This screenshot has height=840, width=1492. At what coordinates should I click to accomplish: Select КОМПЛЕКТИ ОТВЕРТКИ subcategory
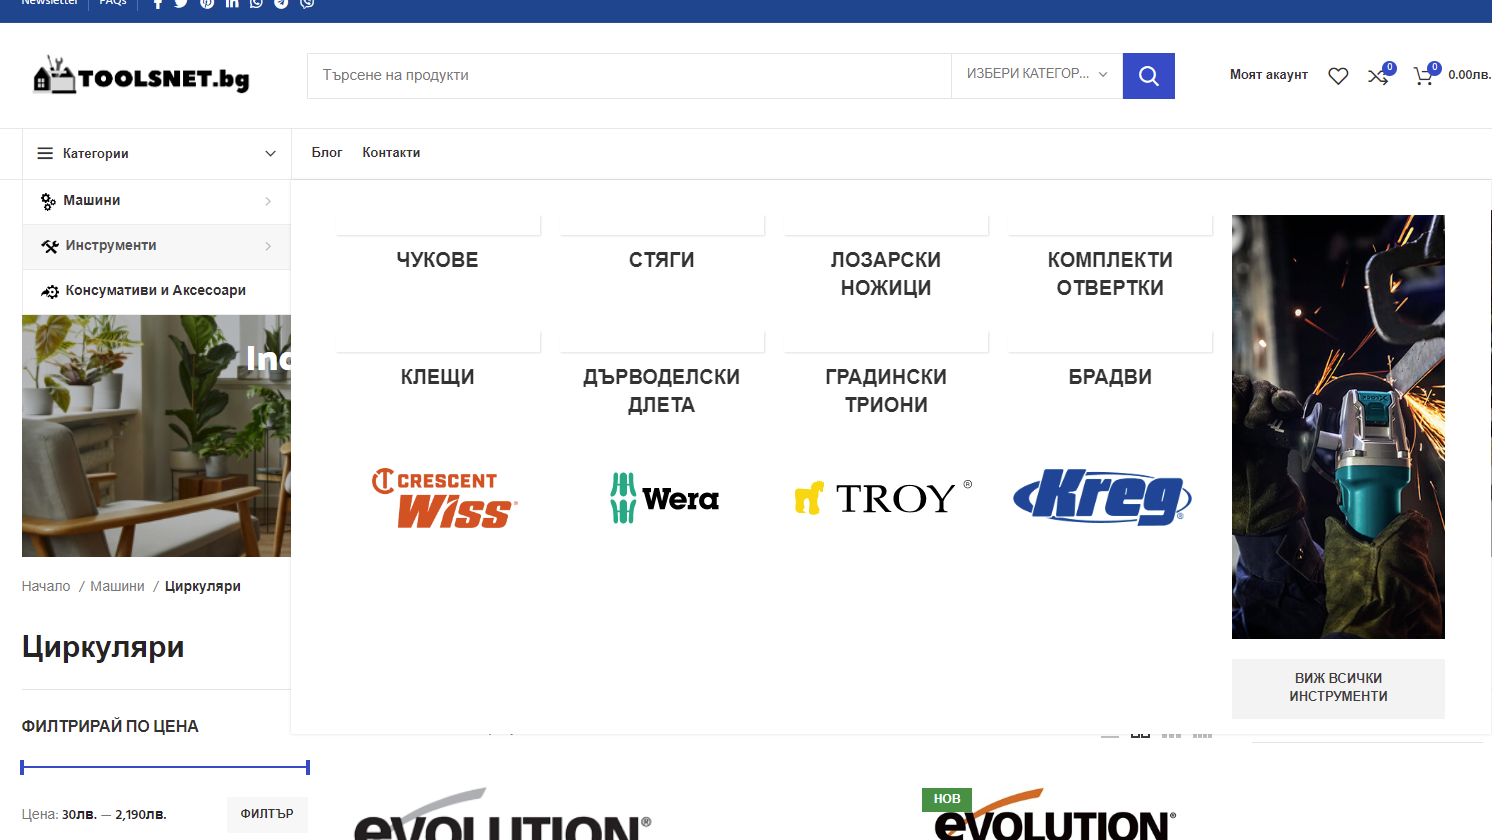(1110, 274)
